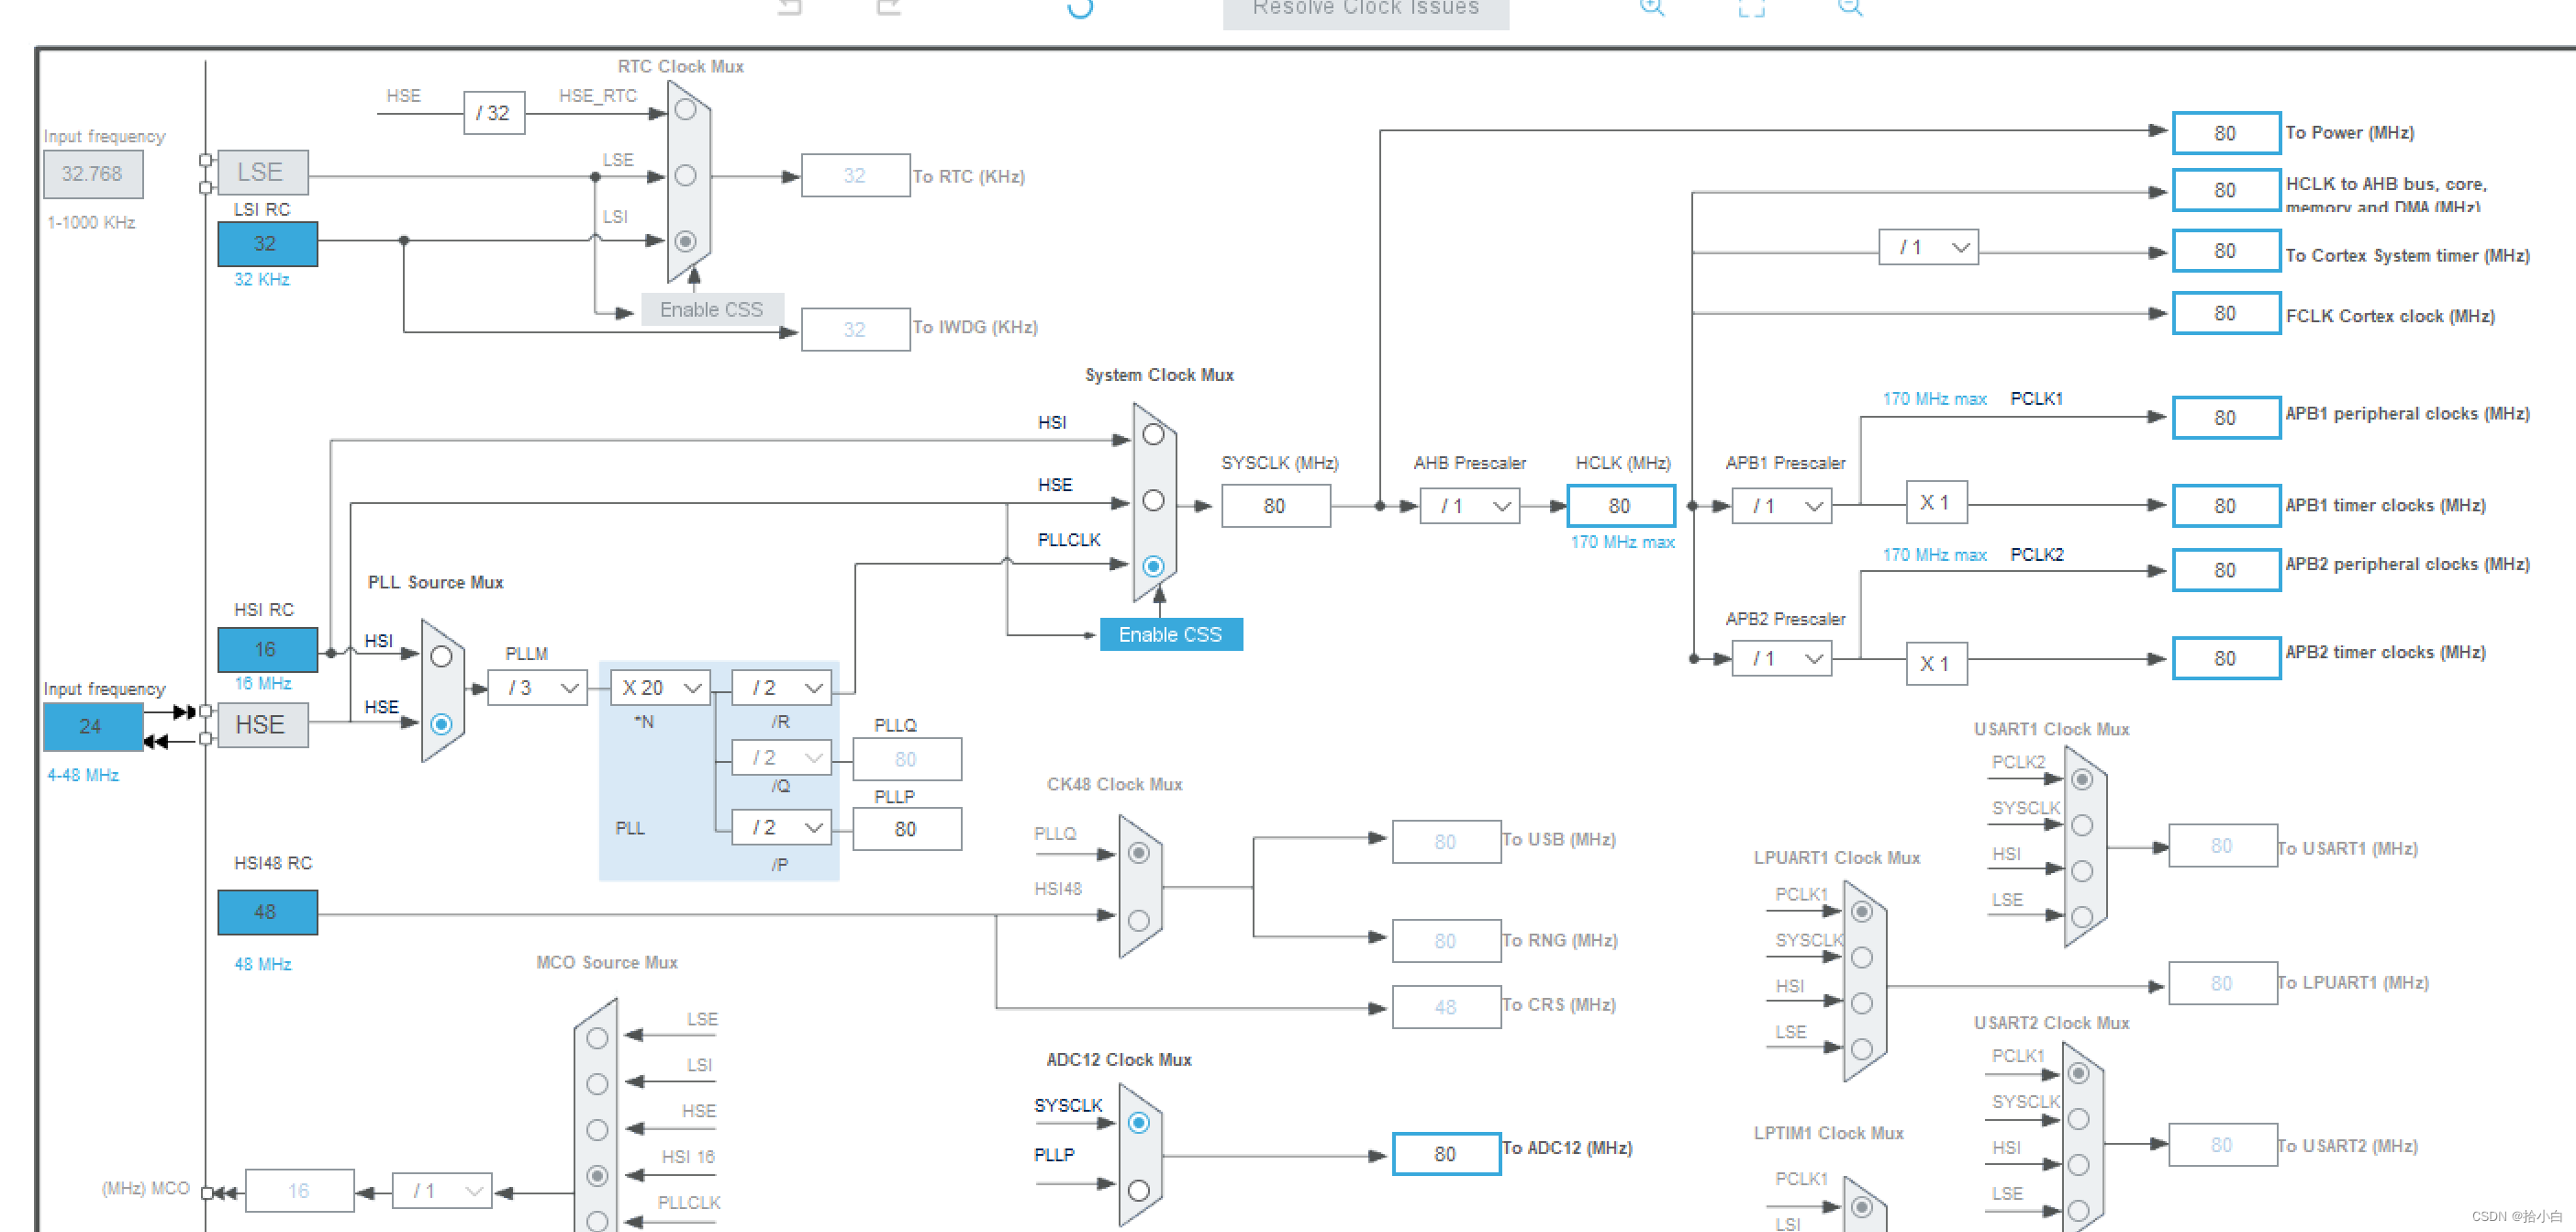2576x1232 pixels.
Task: Select HSE in PLL Source Mux
Action: click(x=441, y=724)
